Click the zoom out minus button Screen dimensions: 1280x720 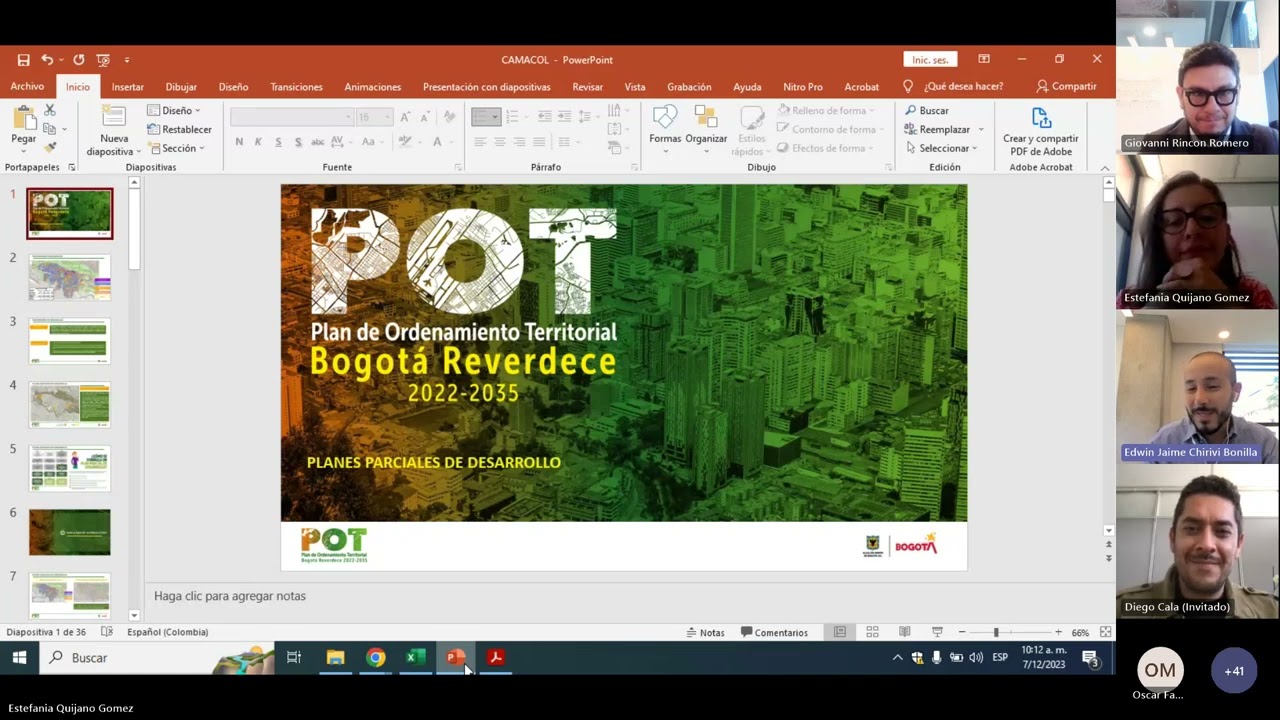coord(961,632)
